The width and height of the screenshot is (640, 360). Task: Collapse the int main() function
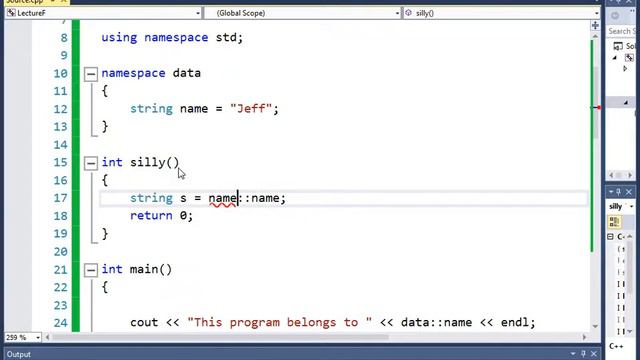pos(91,270)
